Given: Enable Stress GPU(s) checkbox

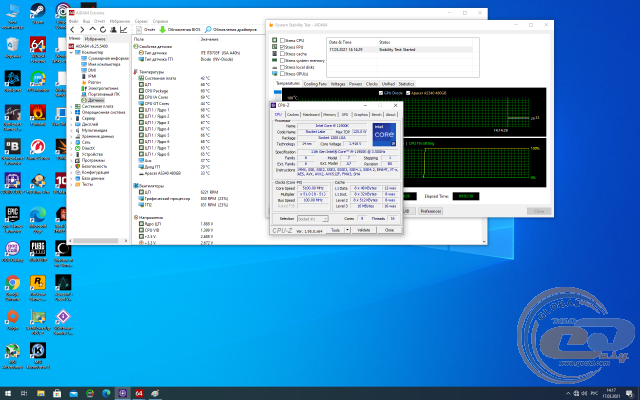Looking at the screenshot, I should pos(282,74).
